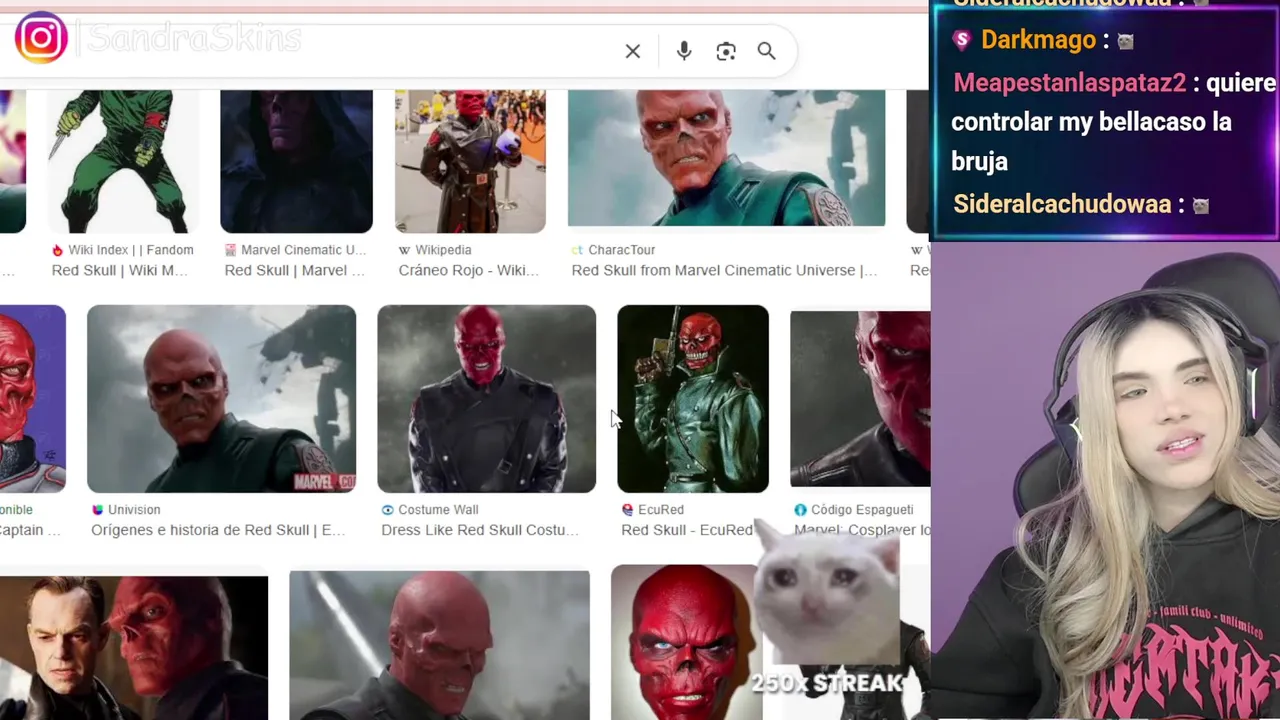Click the 'Univision' source label
This screenshot has height=720, width=1280.
134,510
